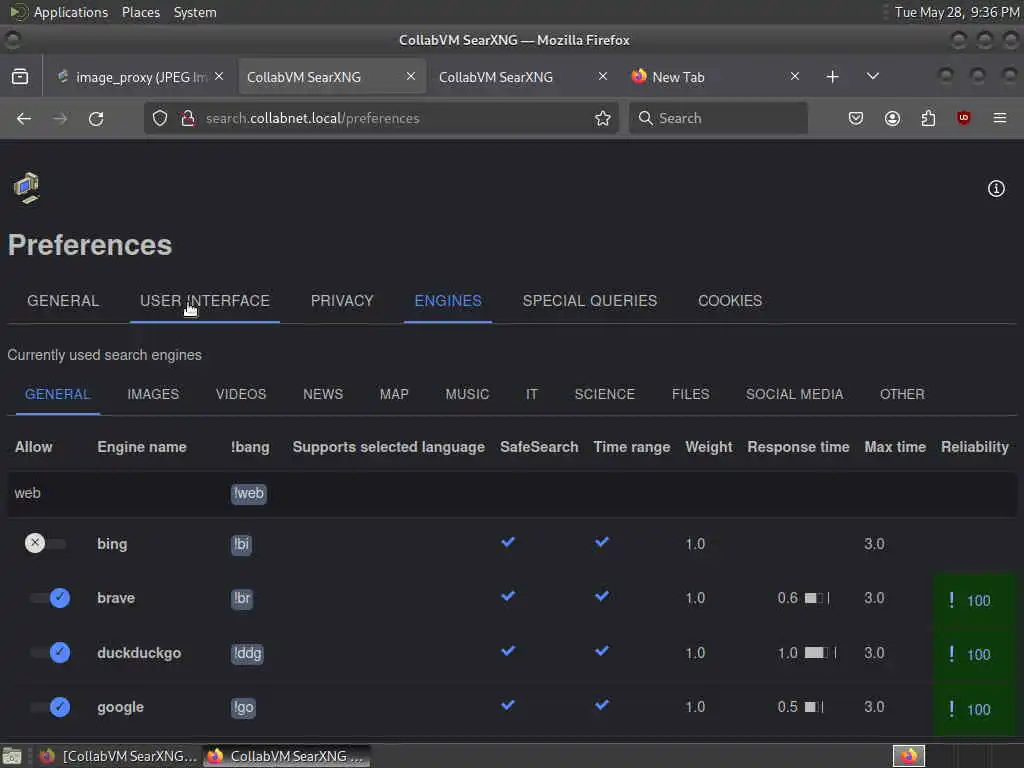Enable the bing engine toggle
1024x768 pixels.
pyautogui.click(x=45, y=543)
